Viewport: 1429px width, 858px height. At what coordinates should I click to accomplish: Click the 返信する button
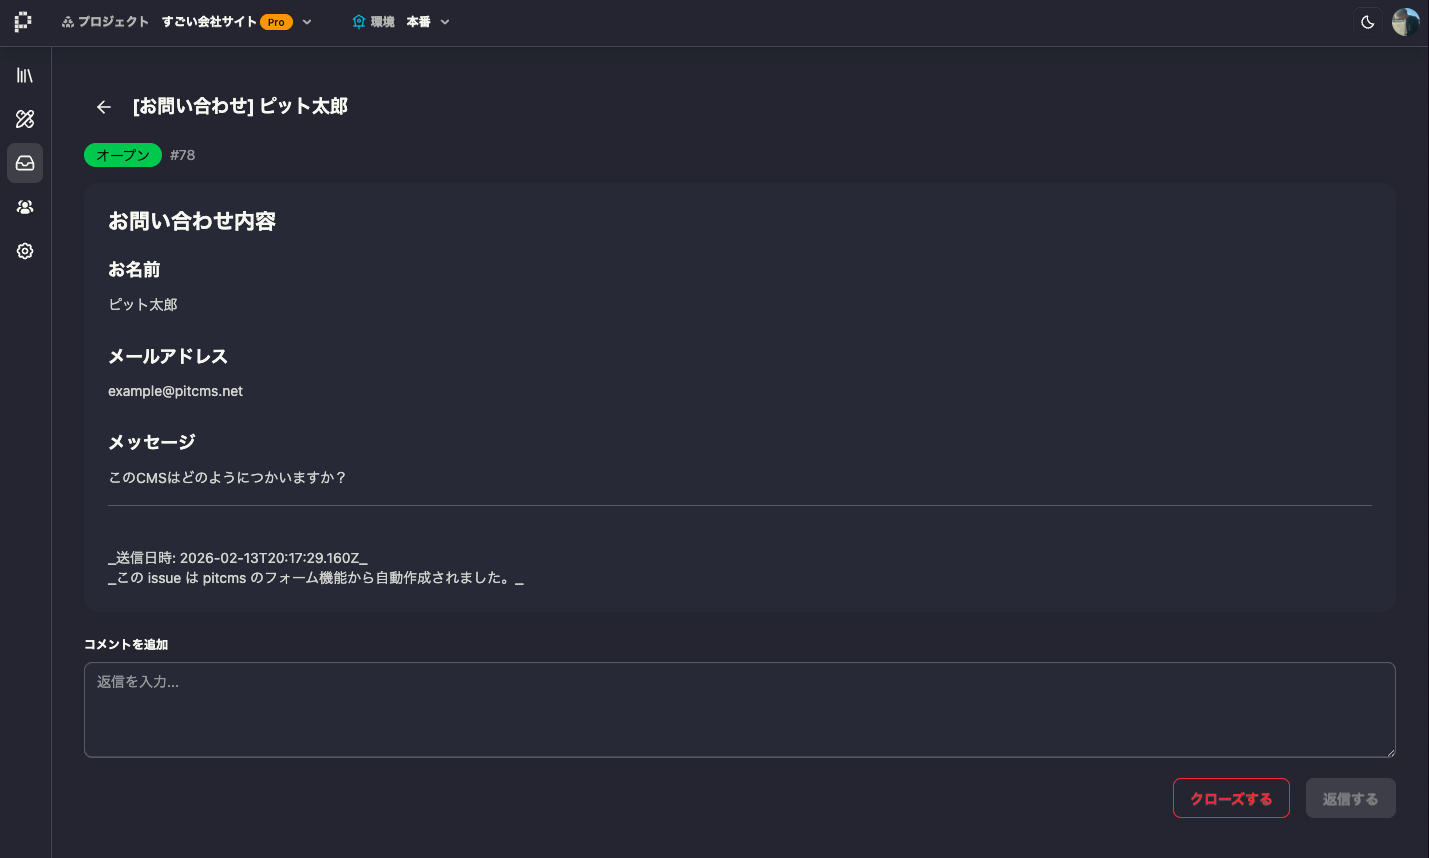pos(1351,798)
